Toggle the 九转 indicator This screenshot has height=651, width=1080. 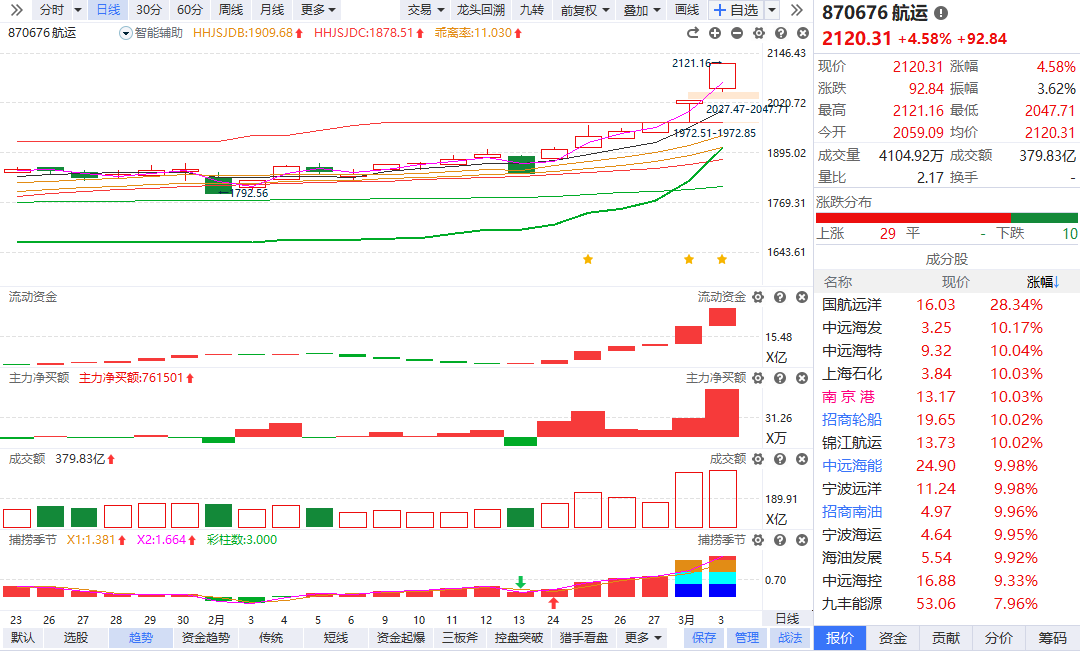pyautogui.click(x=532, y=10)
